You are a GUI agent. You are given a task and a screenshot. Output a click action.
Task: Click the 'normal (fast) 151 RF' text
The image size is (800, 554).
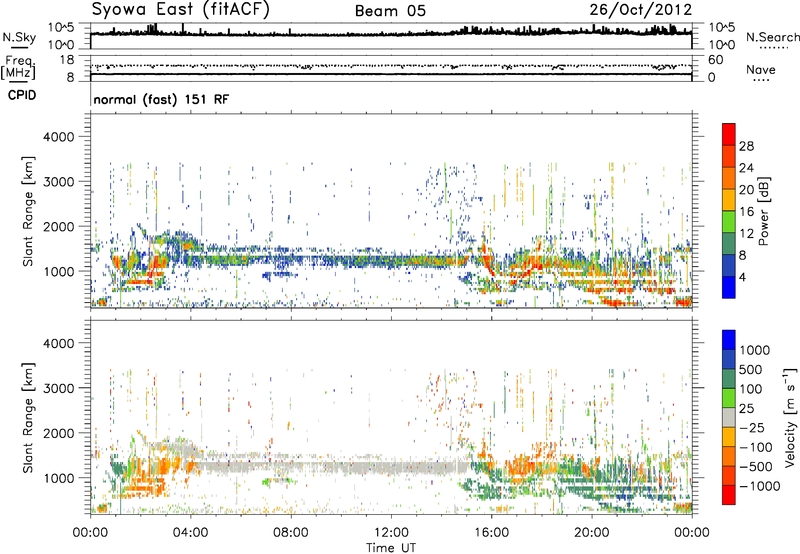click(x=161, y=99)
